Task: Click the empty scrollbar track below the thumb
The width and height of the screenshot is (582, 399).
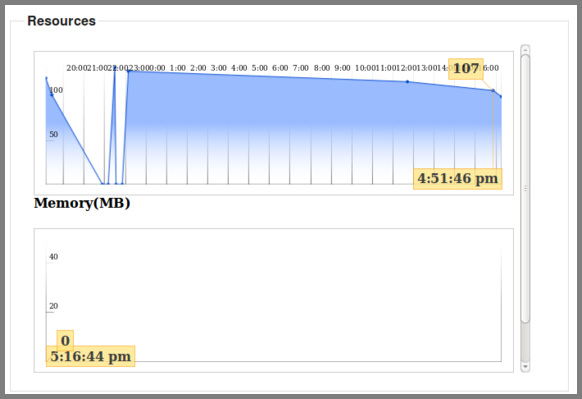Action: tap(525, 342)
